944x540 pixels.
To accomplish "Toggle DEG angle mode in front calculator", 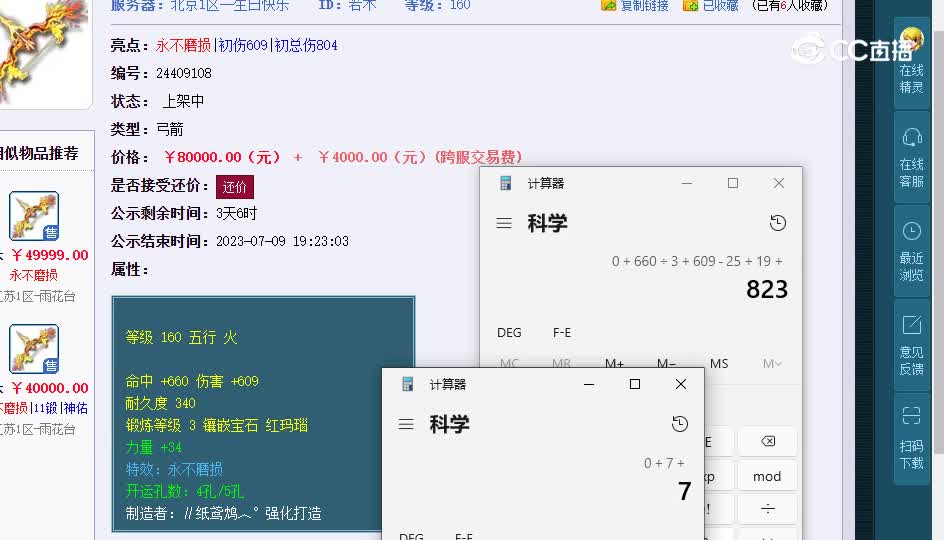I will (411, 535).
